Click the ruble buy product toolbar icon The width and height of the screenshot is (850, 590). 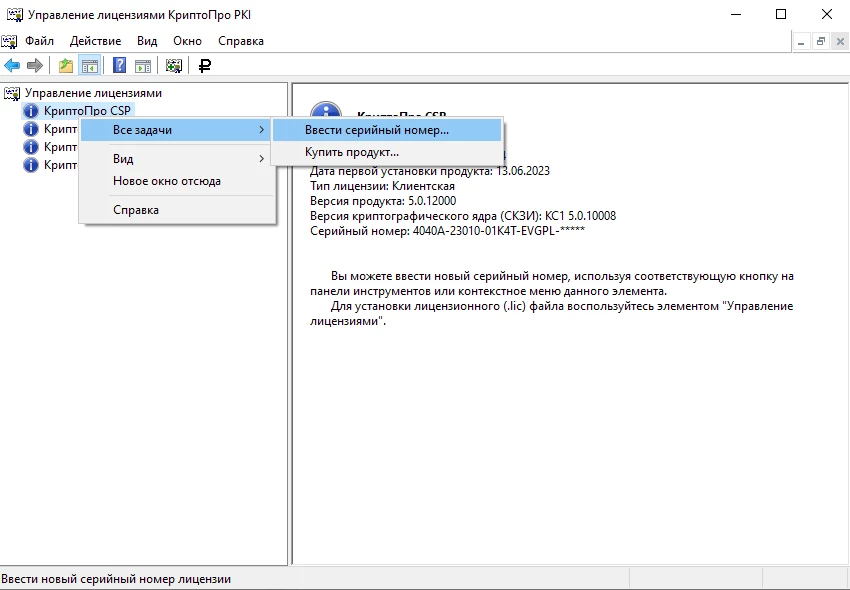(x=205, y=66)
